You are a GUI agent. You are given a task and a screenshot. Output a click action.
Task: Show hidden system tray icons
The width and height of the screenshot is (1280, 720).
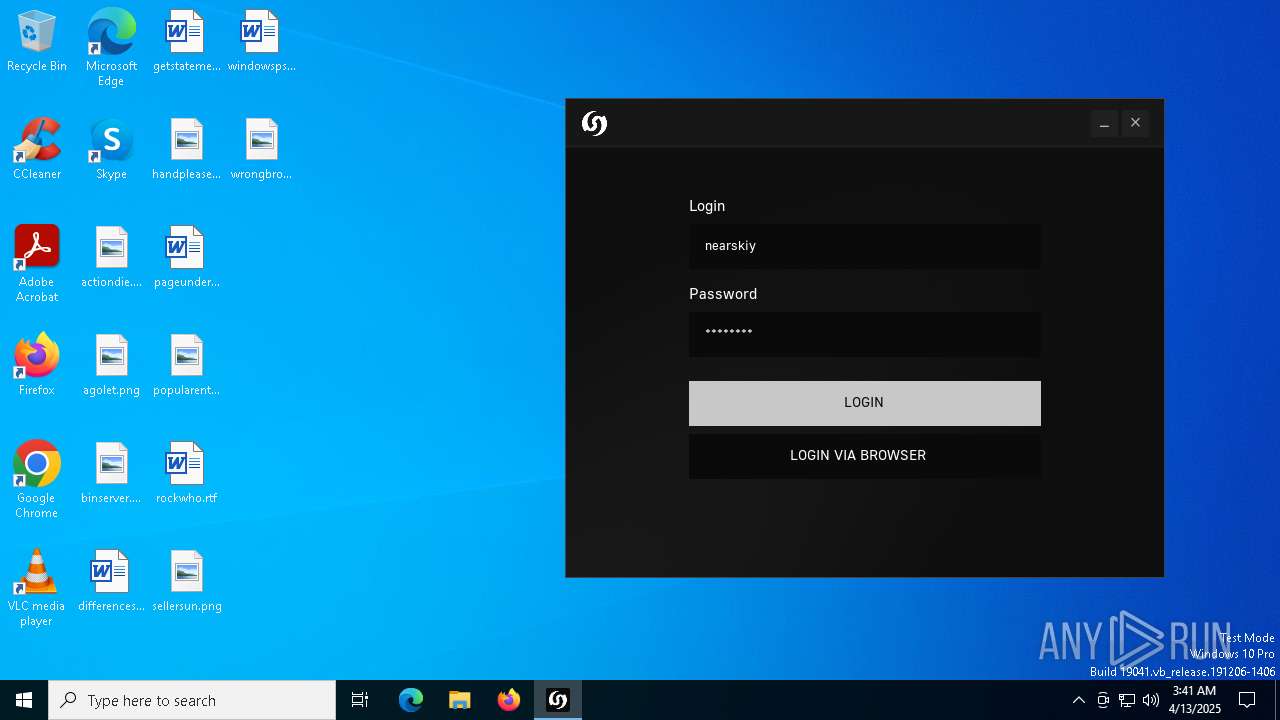(1078, 700)
